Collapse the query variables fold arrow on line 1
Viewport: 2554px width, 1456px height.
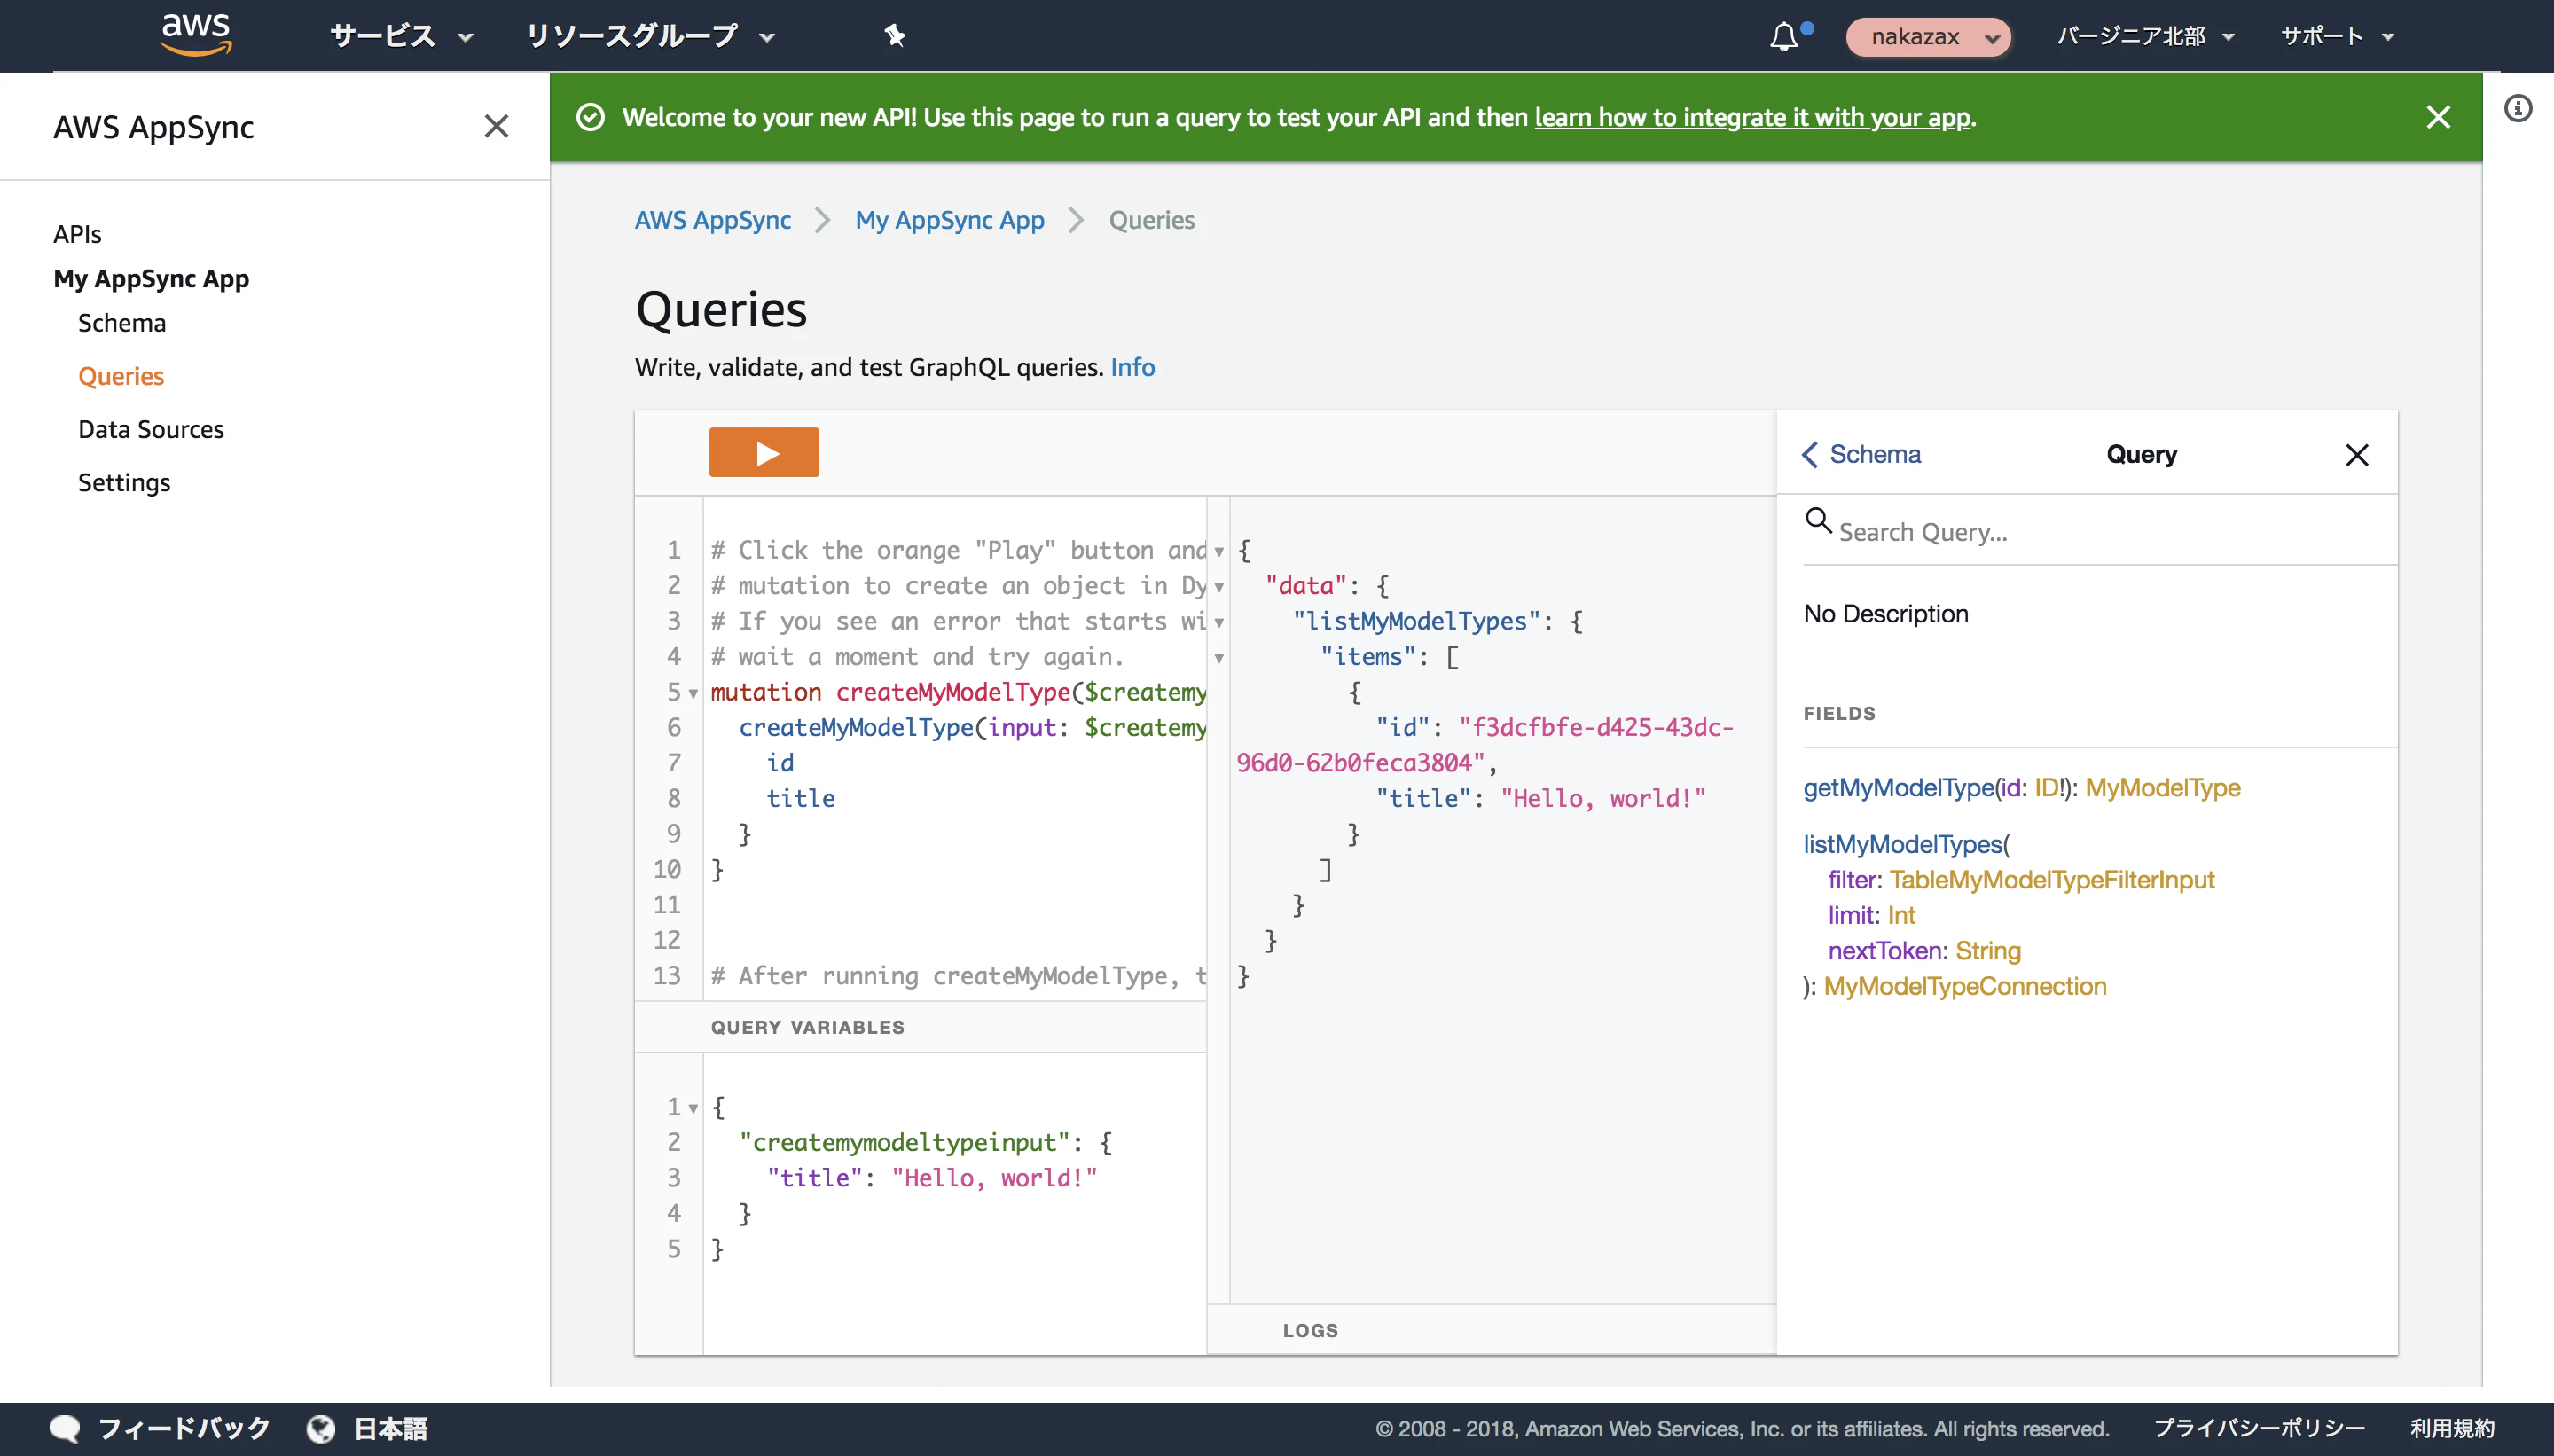693,1108
